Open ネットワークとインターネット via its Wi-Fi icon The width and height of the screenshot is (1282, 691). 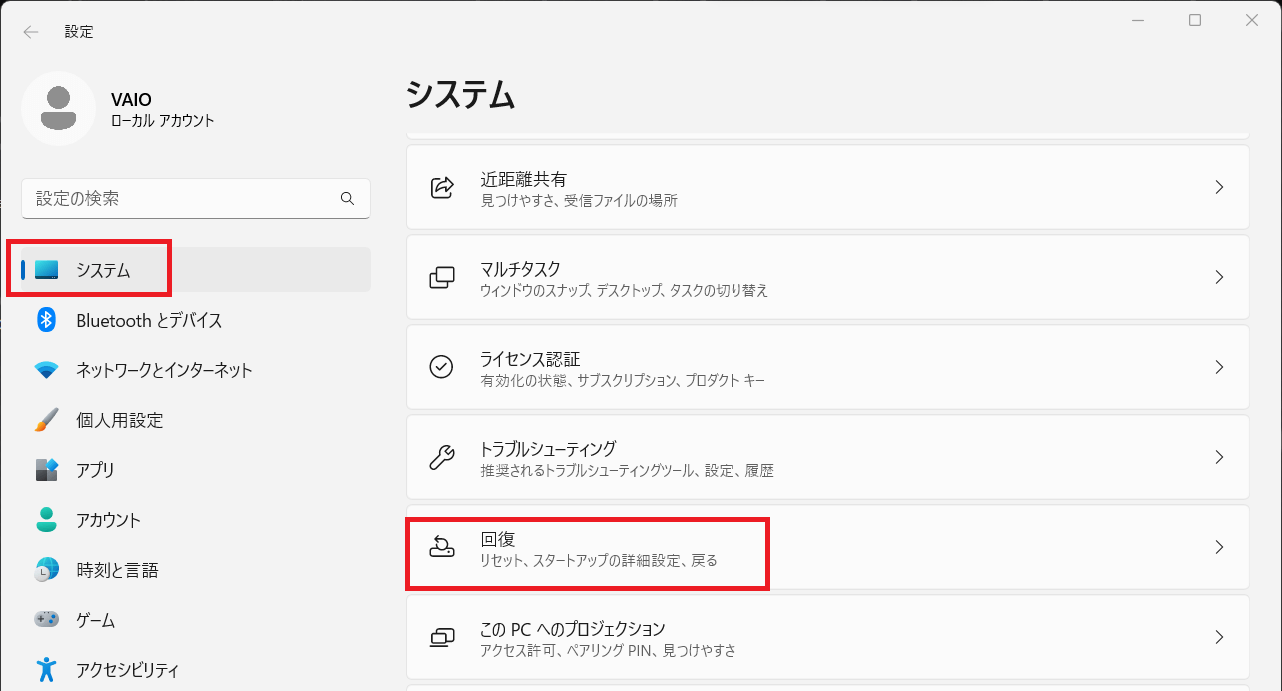46,370
